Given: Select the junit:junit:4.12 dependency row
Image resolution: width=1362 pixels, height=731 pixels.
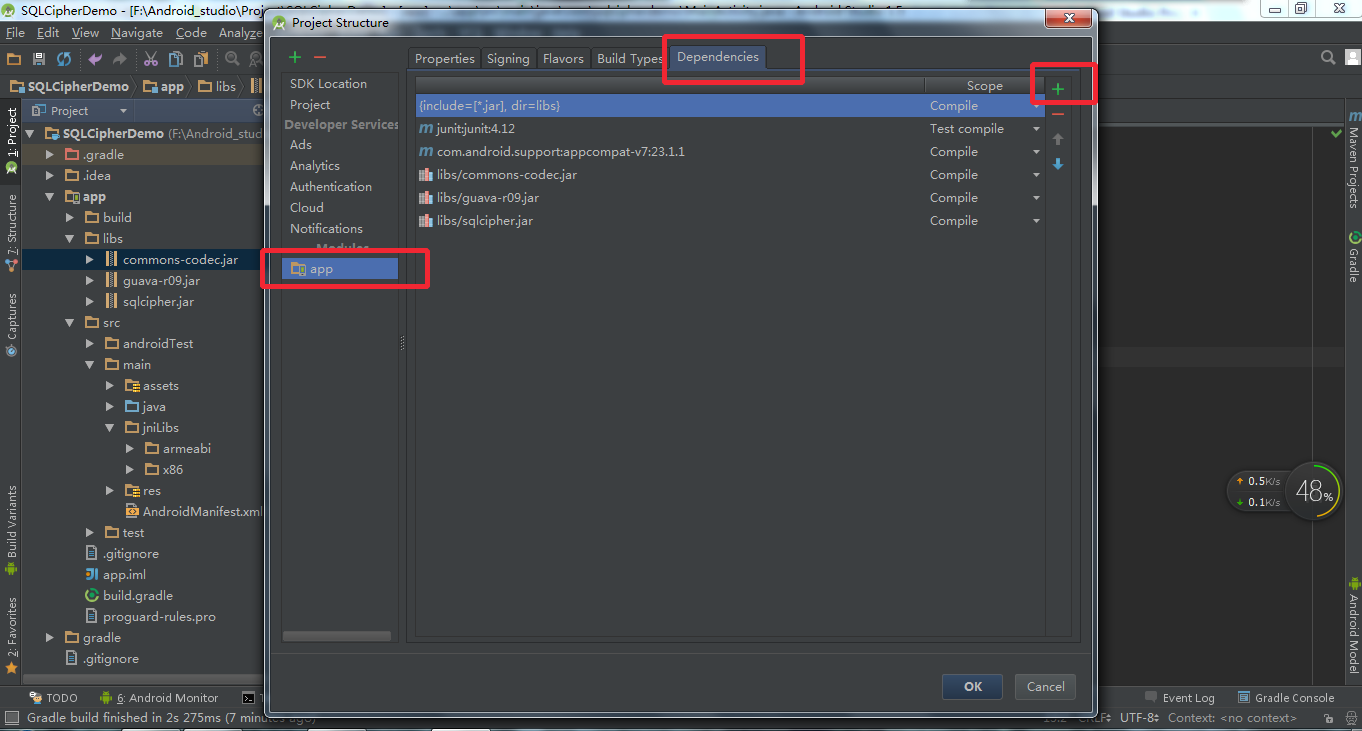Looking at the screenshot, I should [x=730, y=129].
